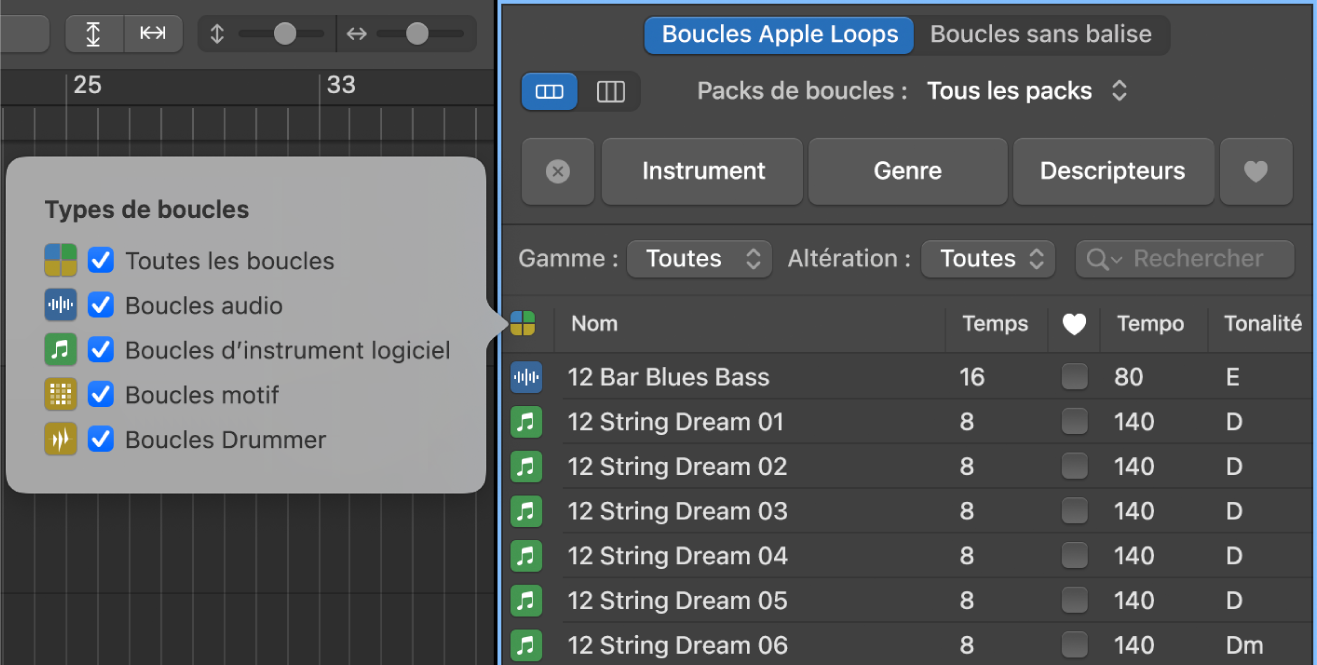This screenshot has height=665, width=1317.
Task: Toggle the Toutes les boucles checkbox
Action: click(x=100, y=261)
